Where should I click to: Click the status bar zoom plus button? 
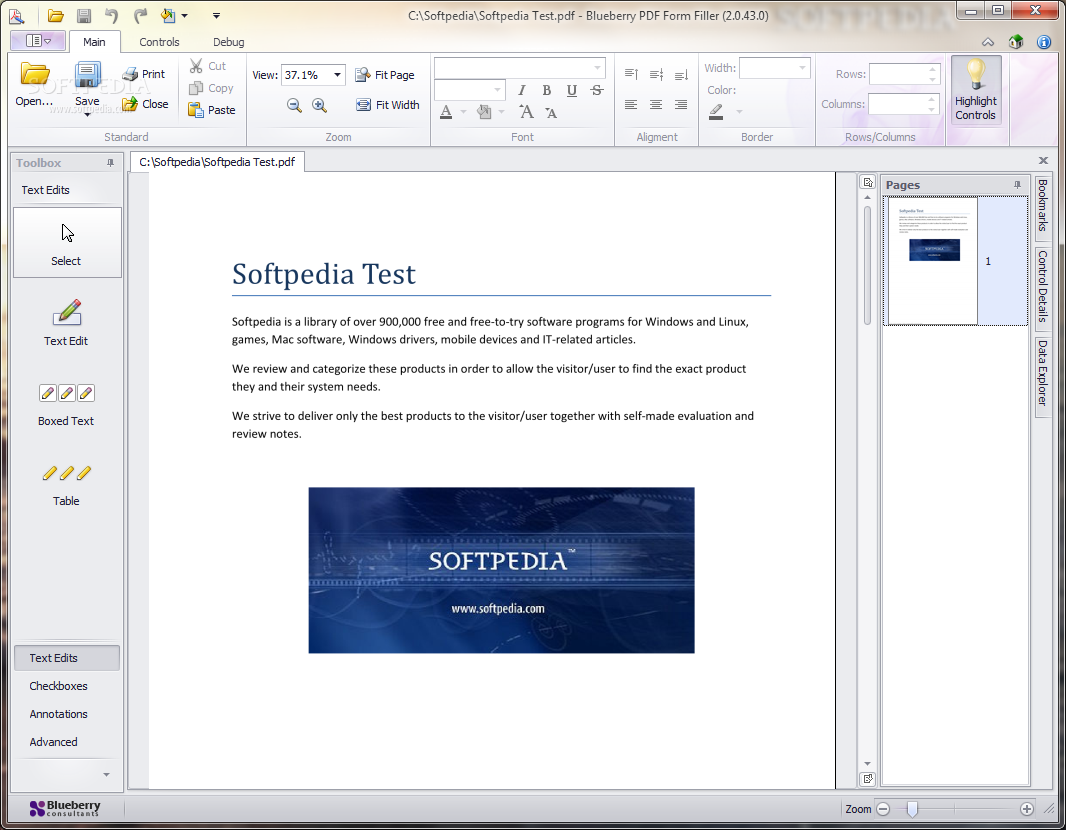[1027, 809]
